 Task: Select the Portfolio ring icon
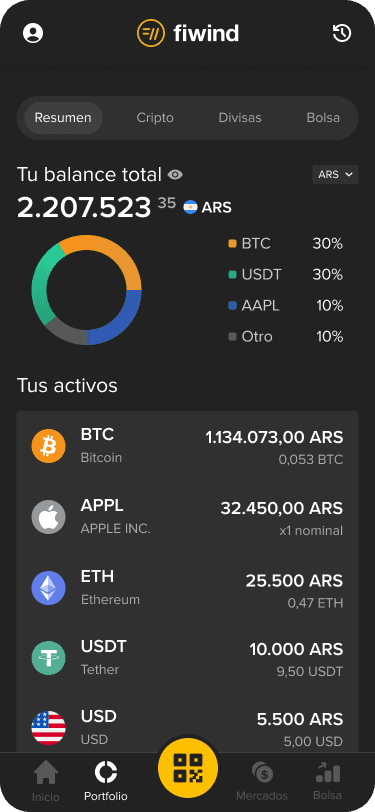106,772
